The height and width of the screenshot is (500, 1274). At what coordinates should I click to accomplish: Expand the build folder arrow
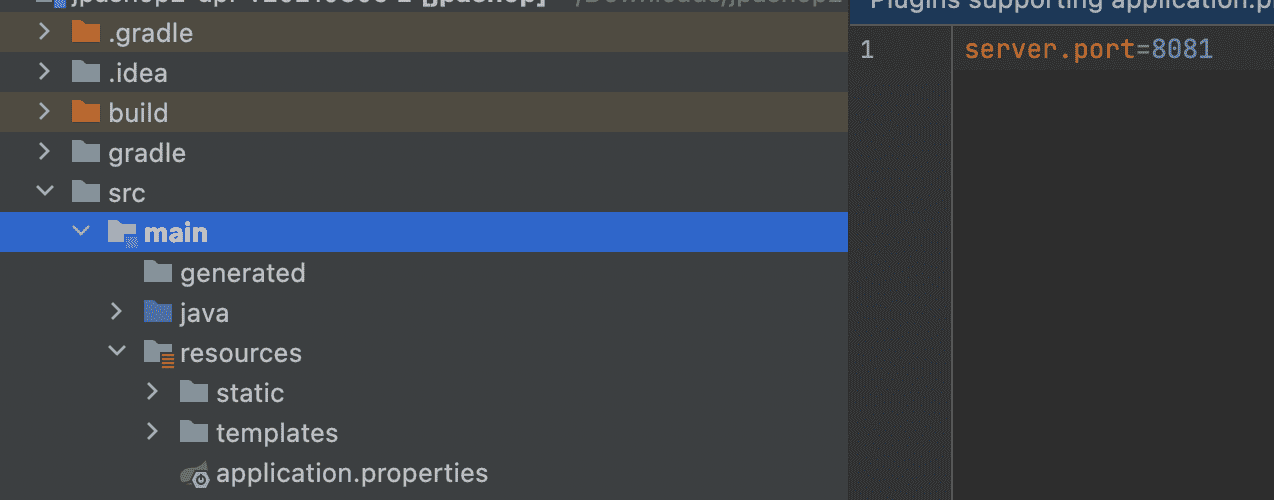click(x=44, y=112)
